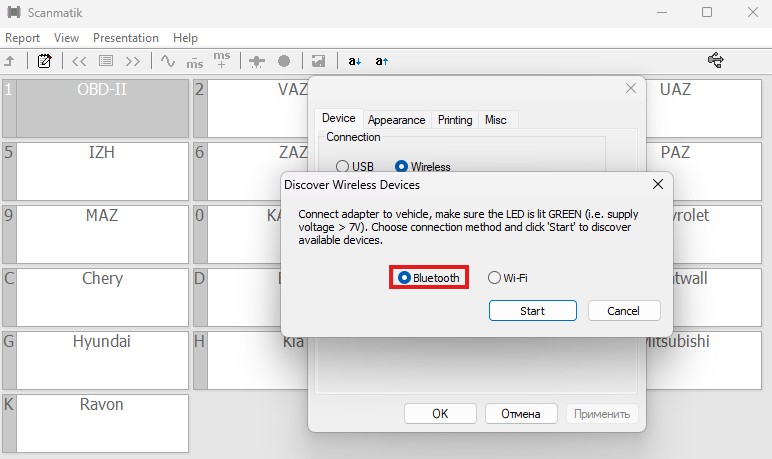Click the double right arrows toolbar icon
Screen dimensions: 772x459
point(132,61)
